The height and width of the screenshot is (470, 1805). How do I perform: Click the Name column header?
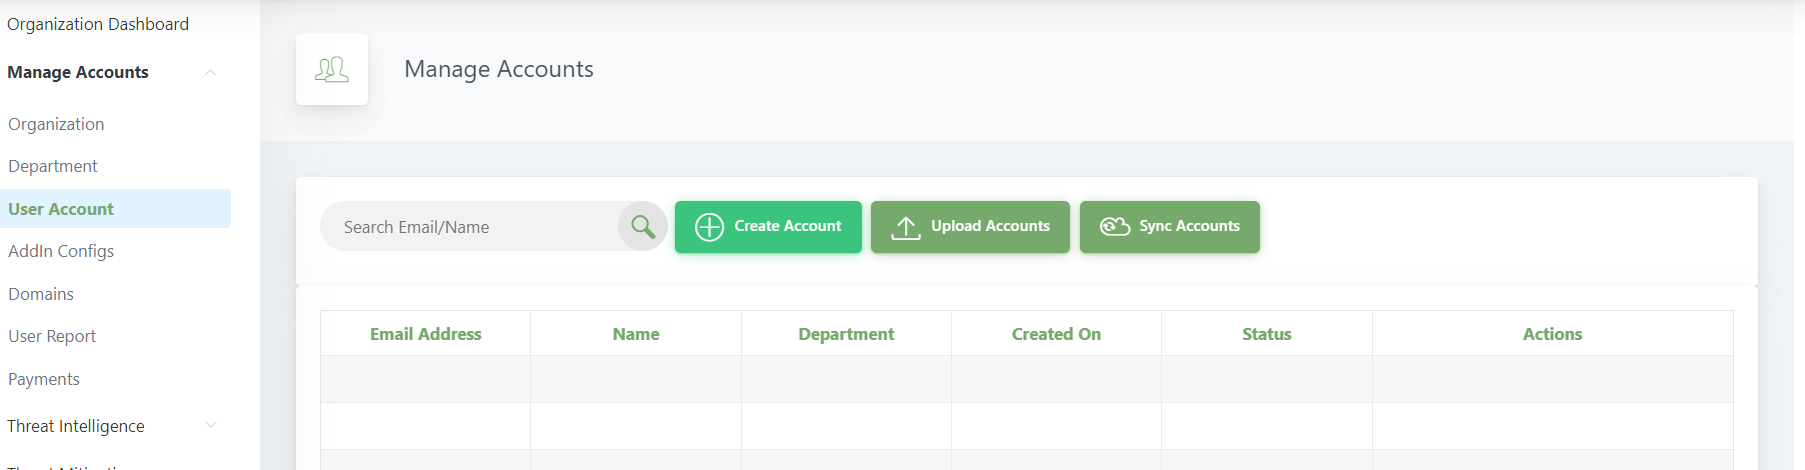coord(636,334)
